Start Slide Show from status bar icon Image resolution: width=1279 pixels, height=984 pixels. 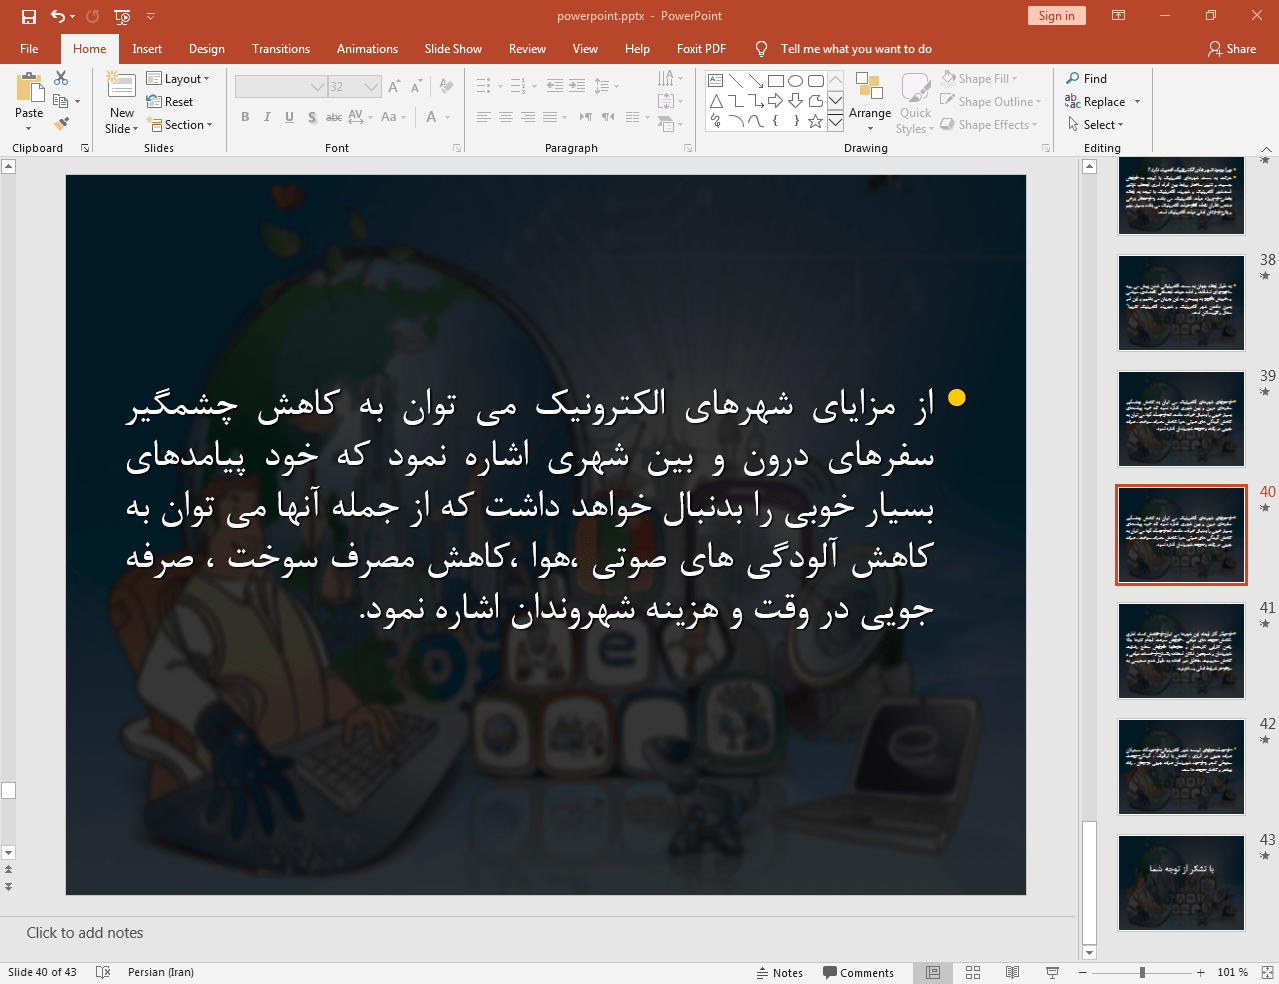click(x=1052, y=972)
